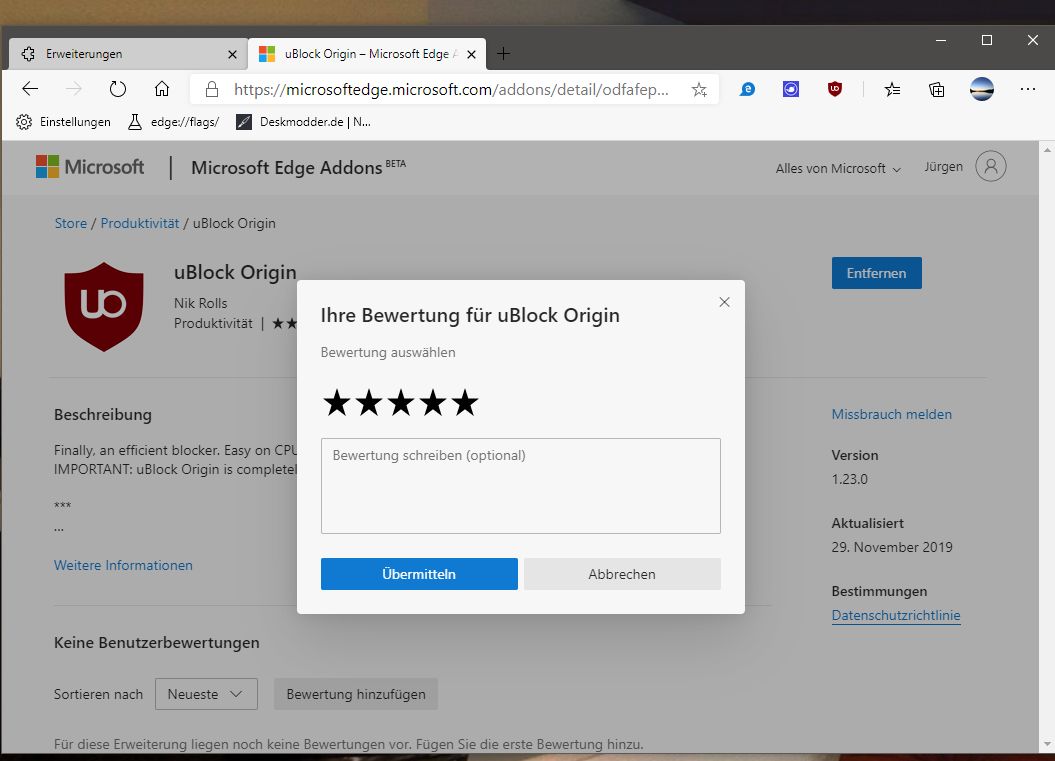The image size is (1055, 761).
Task: Click the Bewertung hinzufügen button
Action: coord(356,694)
